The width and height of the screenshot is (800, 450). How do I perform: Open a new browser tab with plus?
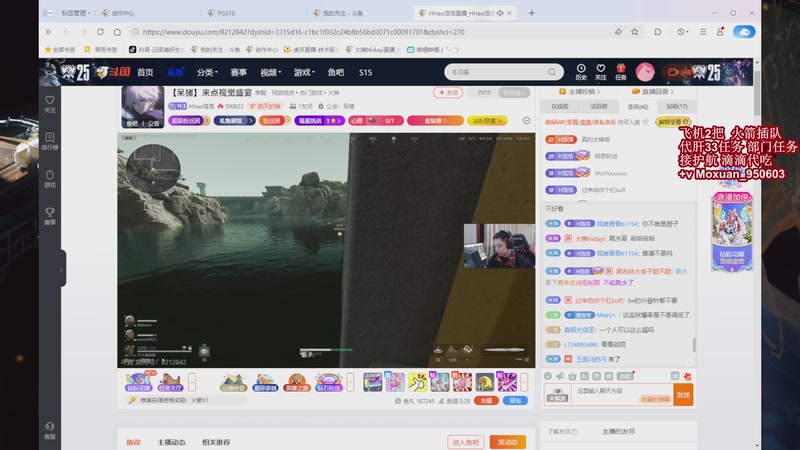pos(531,13)
